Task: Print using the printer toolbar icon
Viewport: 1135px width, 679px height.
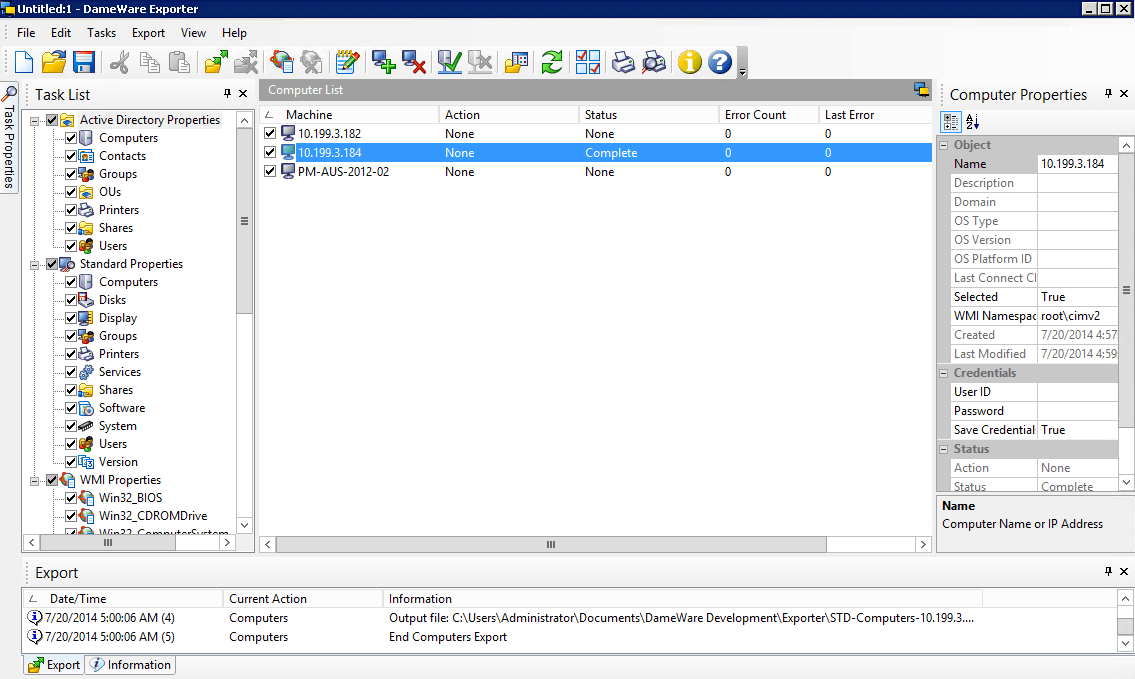Action: [623, 62]
